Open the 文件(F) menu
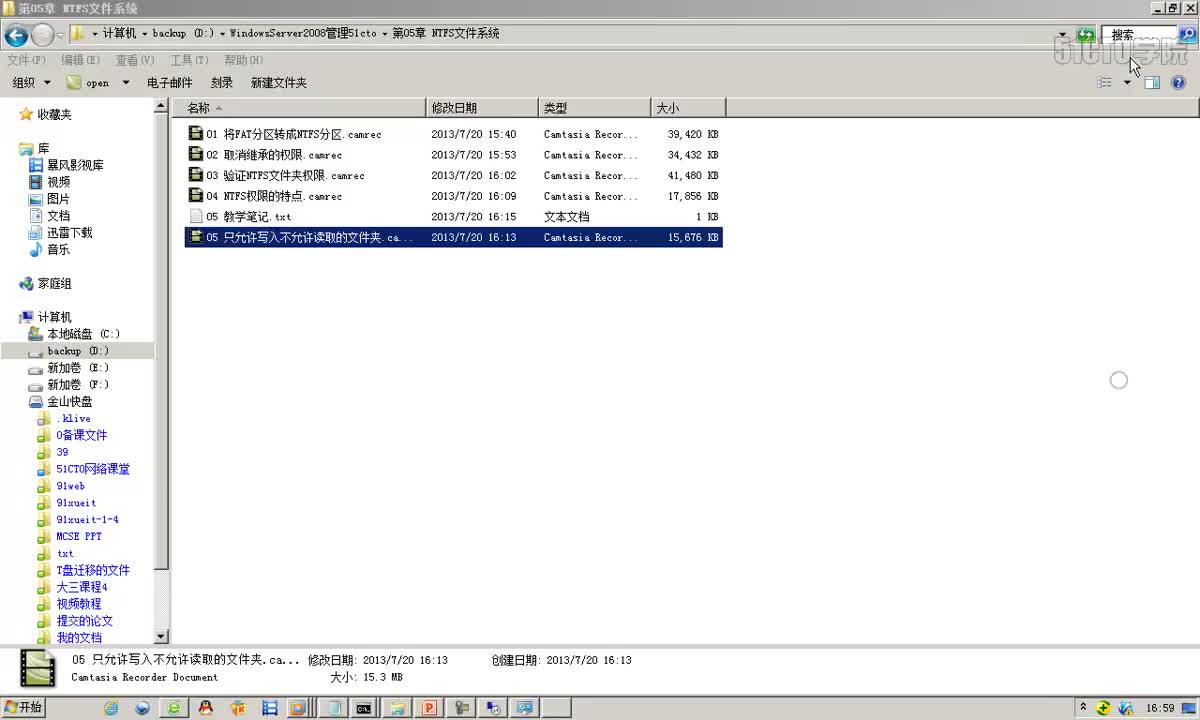Screen dimensions: 1200x720 point(26,60)
